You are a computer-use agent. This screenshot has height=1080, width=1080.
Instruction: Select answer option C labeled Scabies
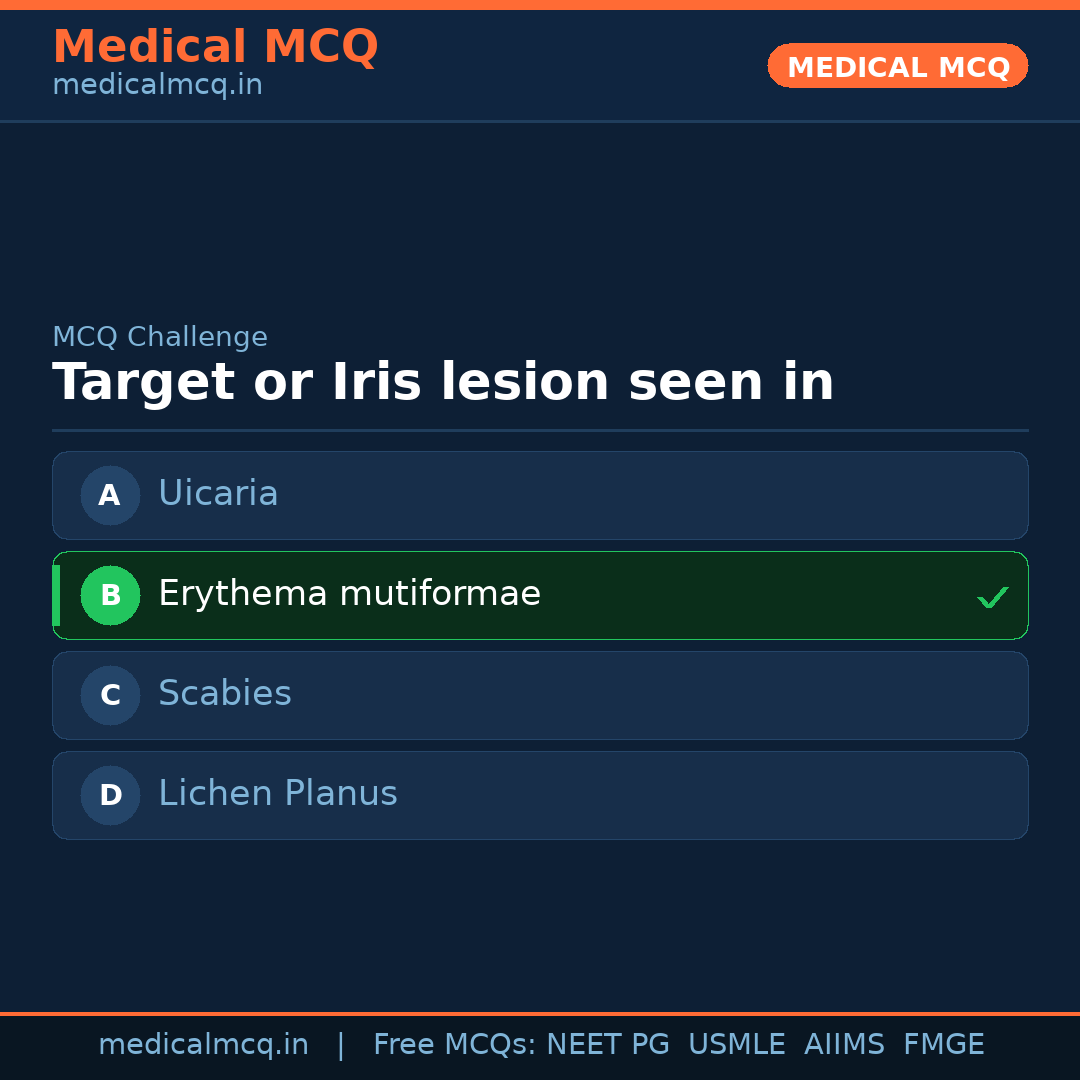coord(540,695)
